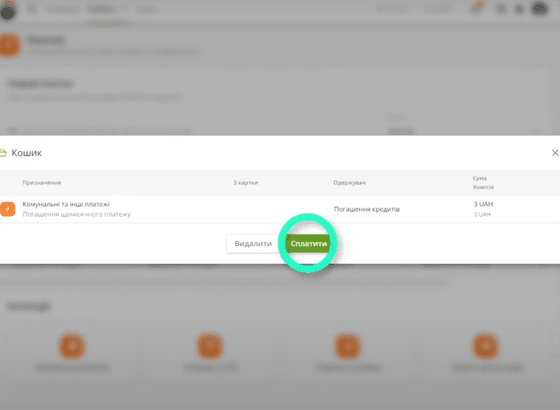Click the З картки column header
Viewport: 560px width, 410px height.
(x=246, y=182)
